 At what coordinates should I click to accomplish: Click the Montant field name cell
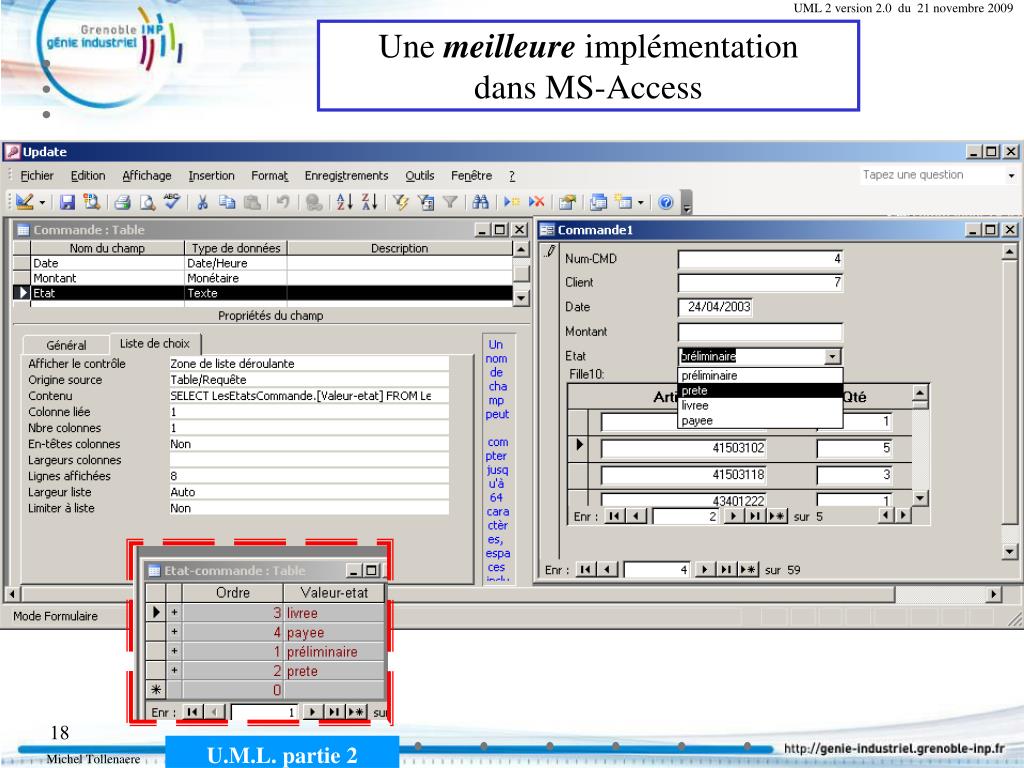pyautogui.click(x=108, y=278)
